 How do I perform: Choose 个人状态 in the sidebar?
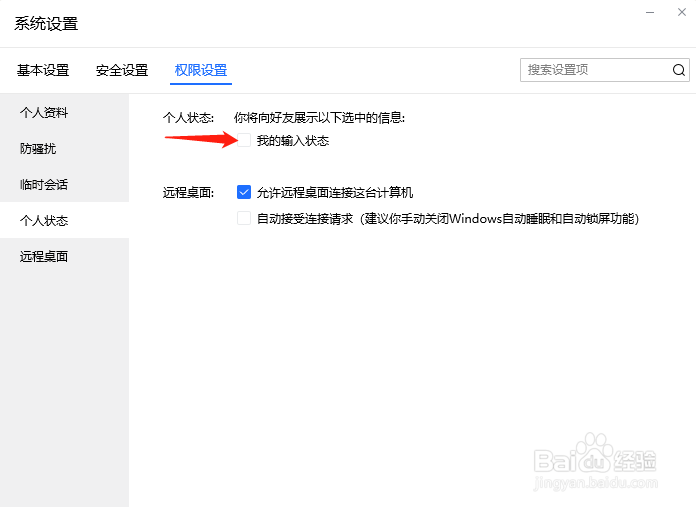(x=64, y=220)
